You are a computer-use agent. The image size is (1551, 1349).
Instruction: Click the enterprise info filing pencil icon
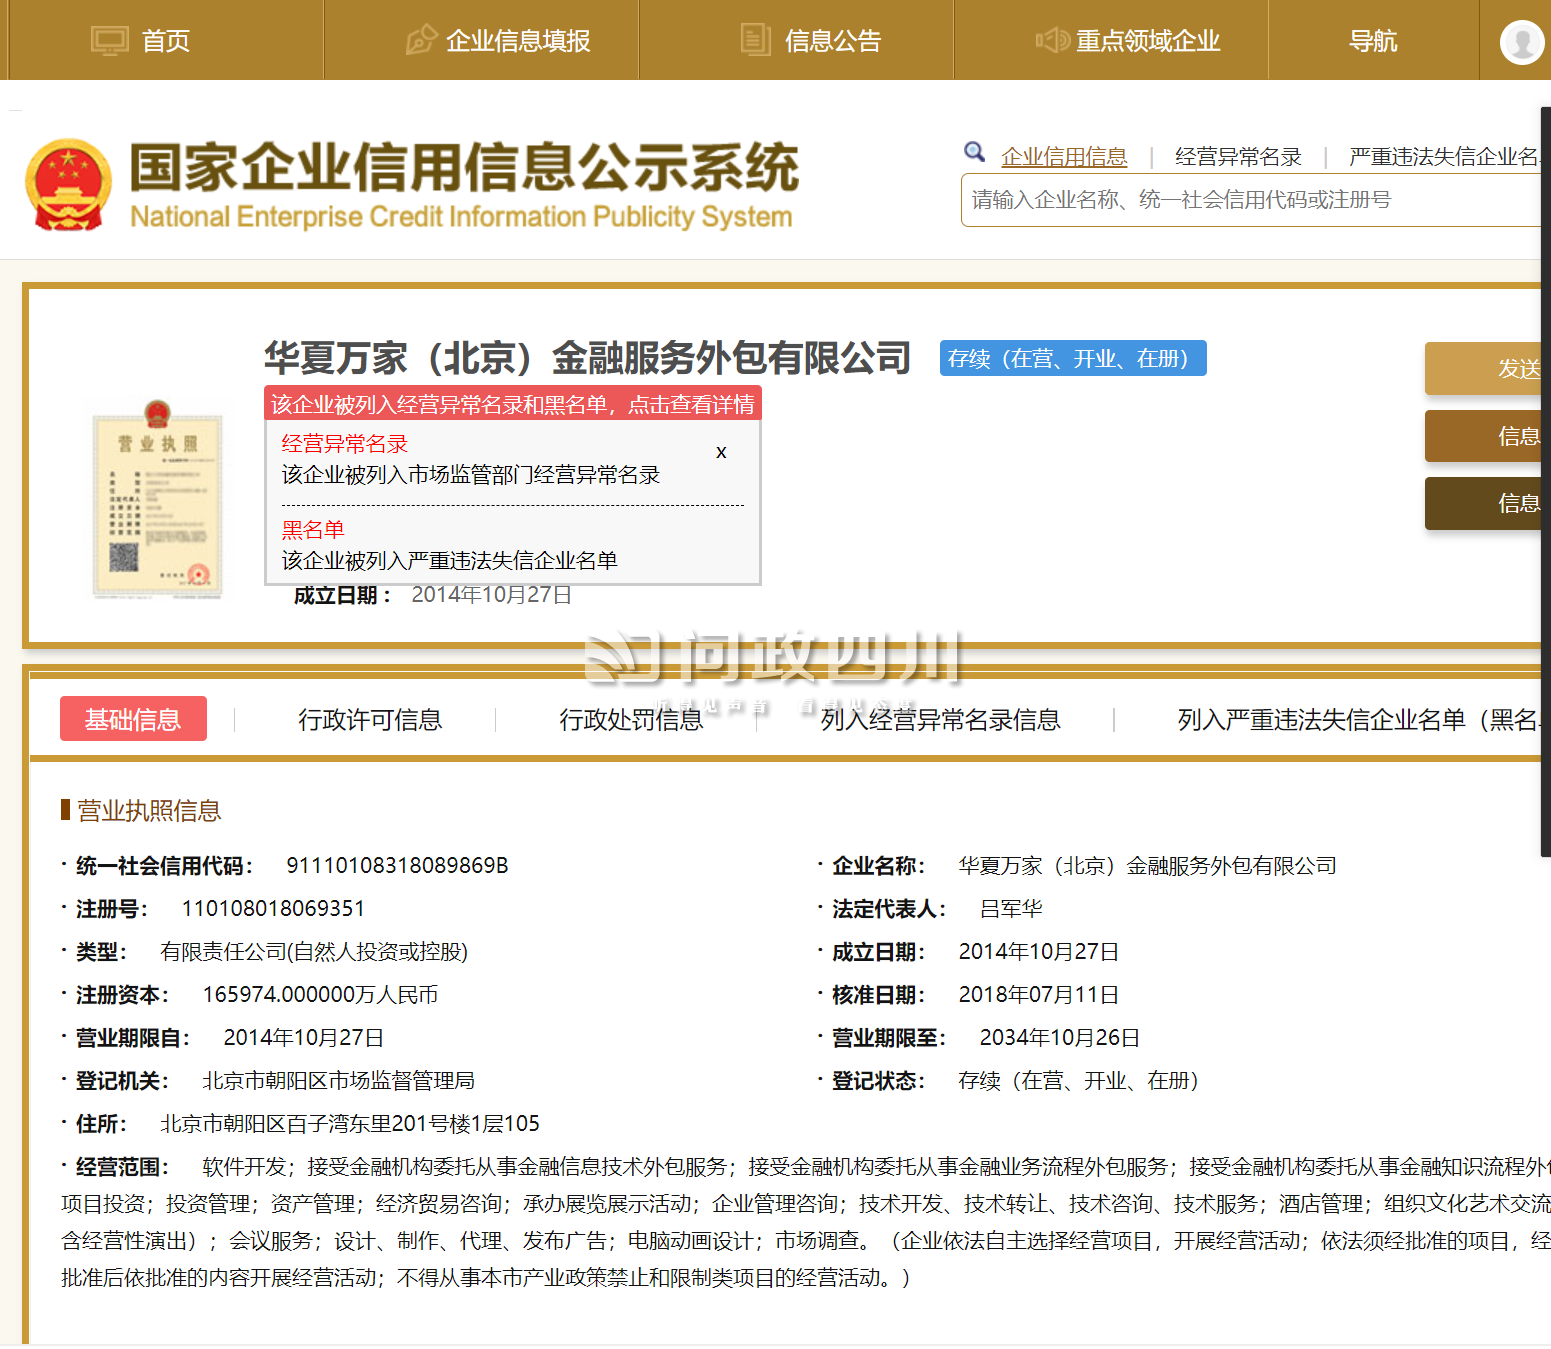point(421,41)
